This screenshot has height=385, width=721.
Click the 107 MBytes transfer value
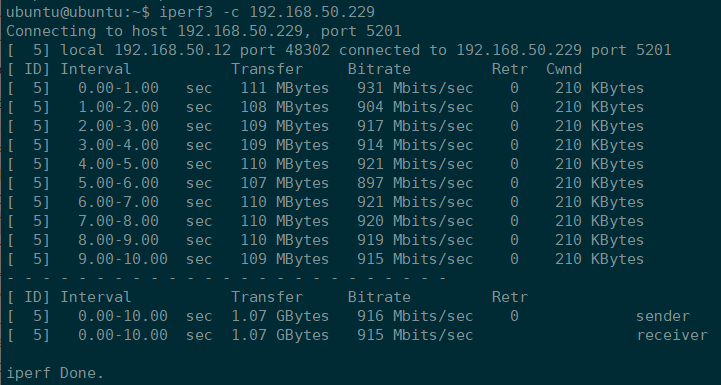285,183
